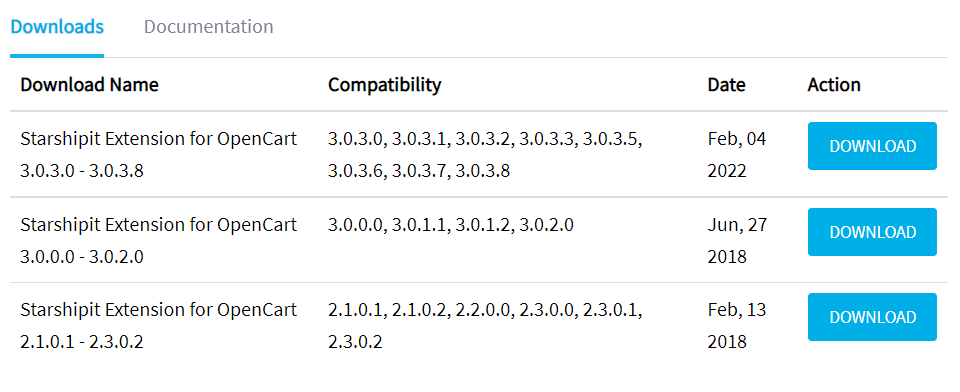
Task: Click the Compatibility column header
Action: (x=384, y=85)
